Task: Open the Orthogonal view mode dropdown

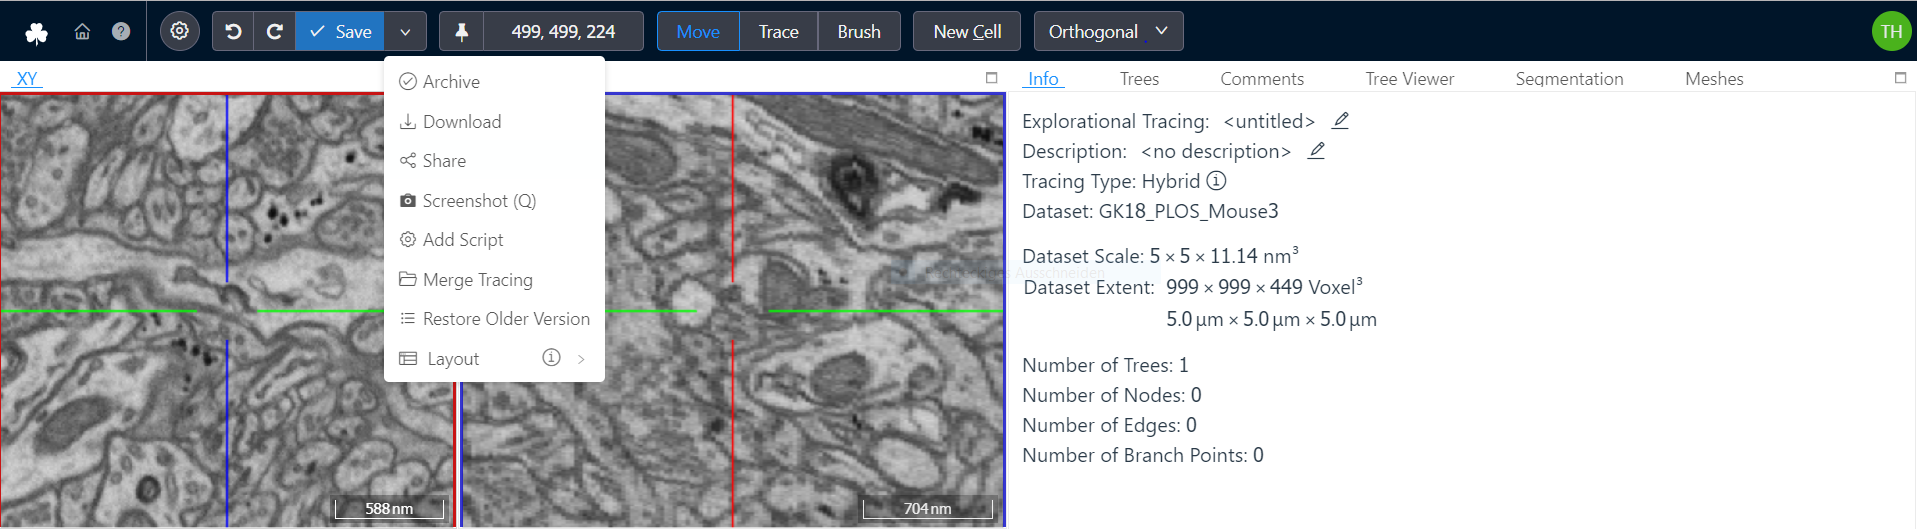Action: [1108, 31]
